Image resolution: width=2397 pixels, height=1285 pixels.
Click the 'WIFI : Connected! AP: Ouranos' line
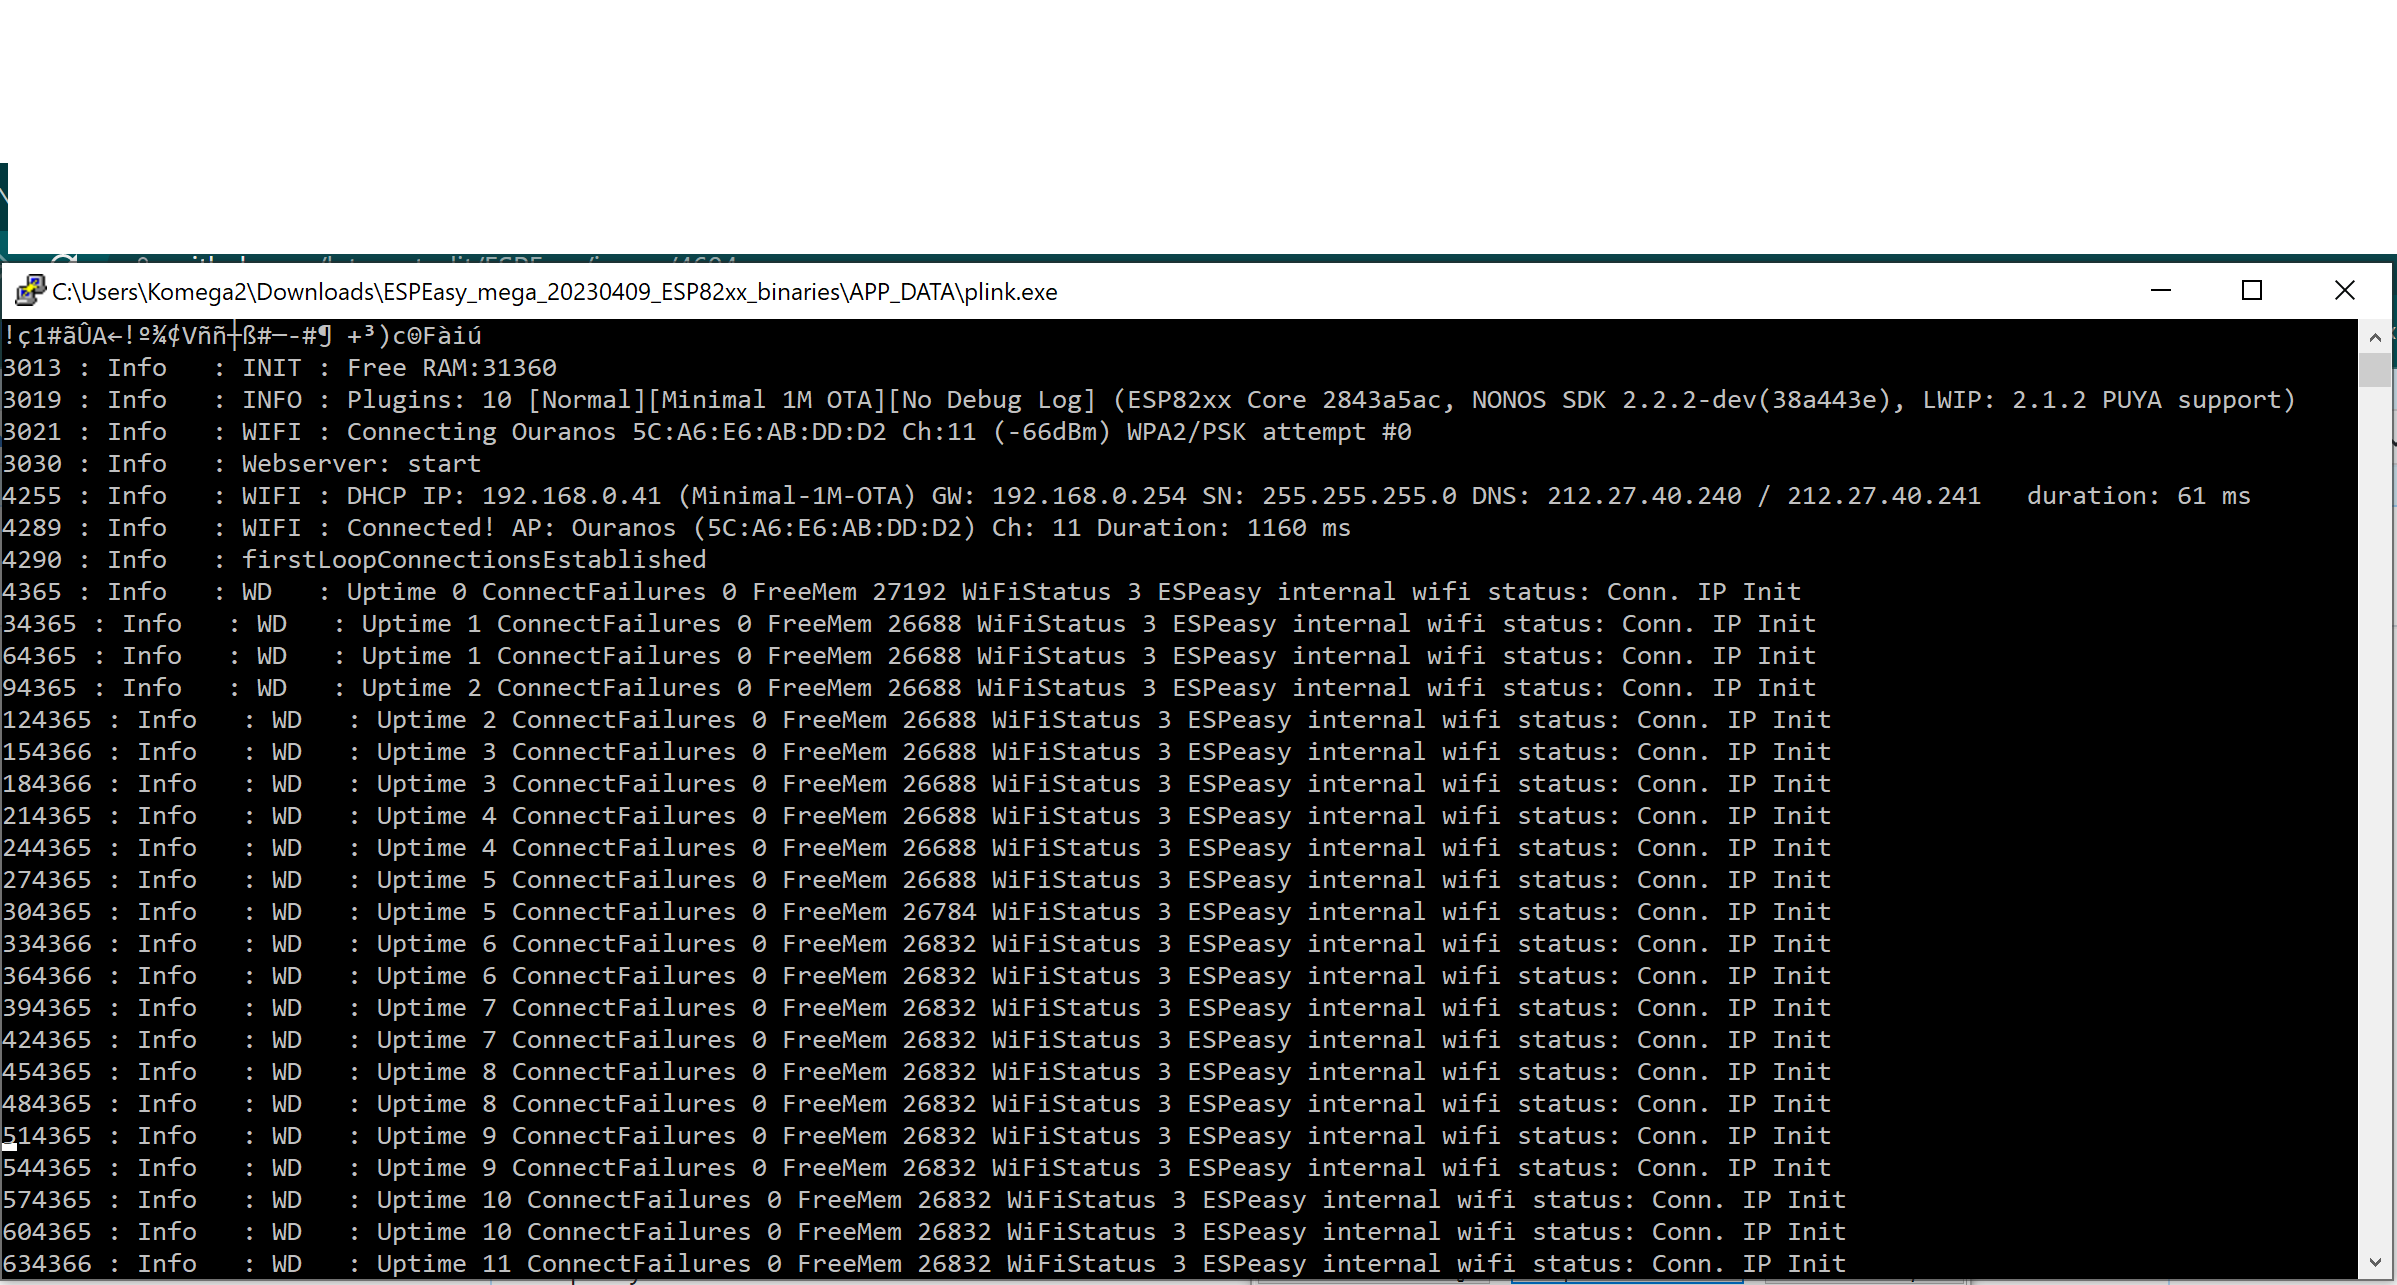[600, 527]
